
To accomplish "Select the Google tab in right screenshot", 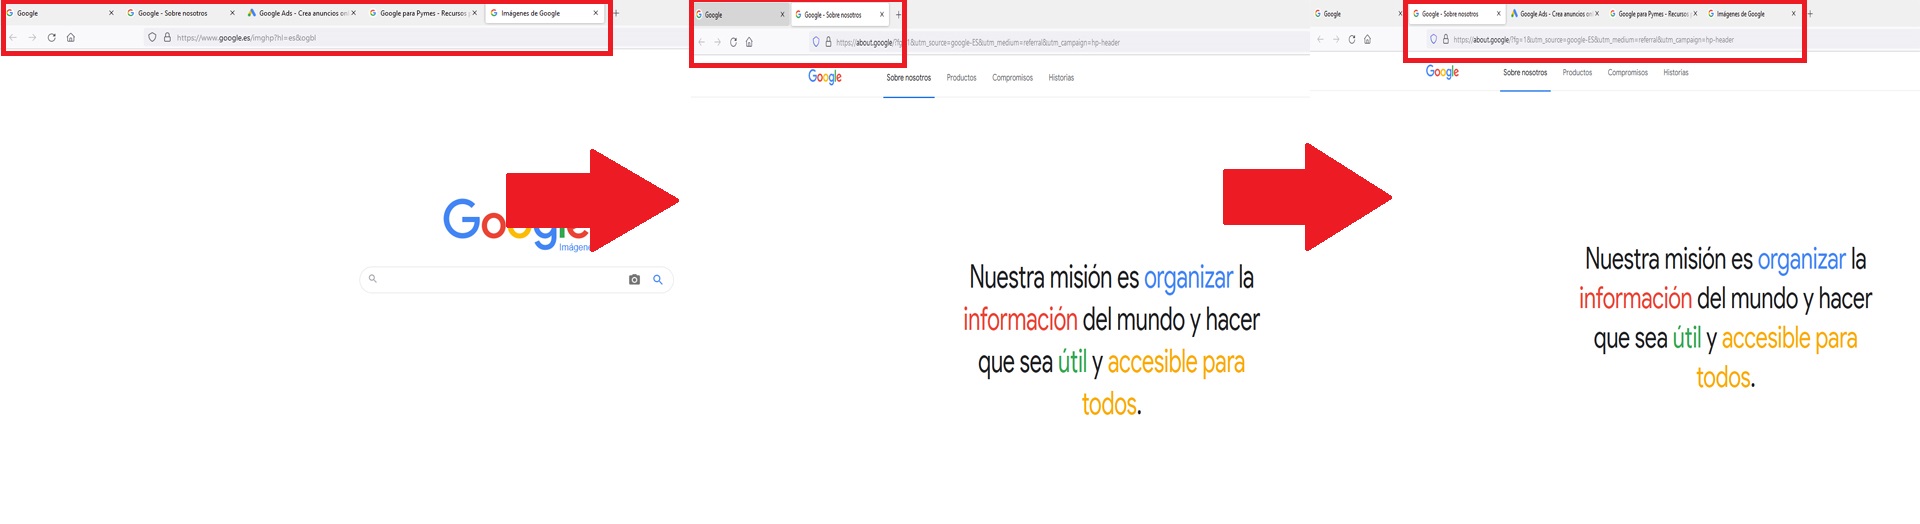I will [x=1358, y=14].
